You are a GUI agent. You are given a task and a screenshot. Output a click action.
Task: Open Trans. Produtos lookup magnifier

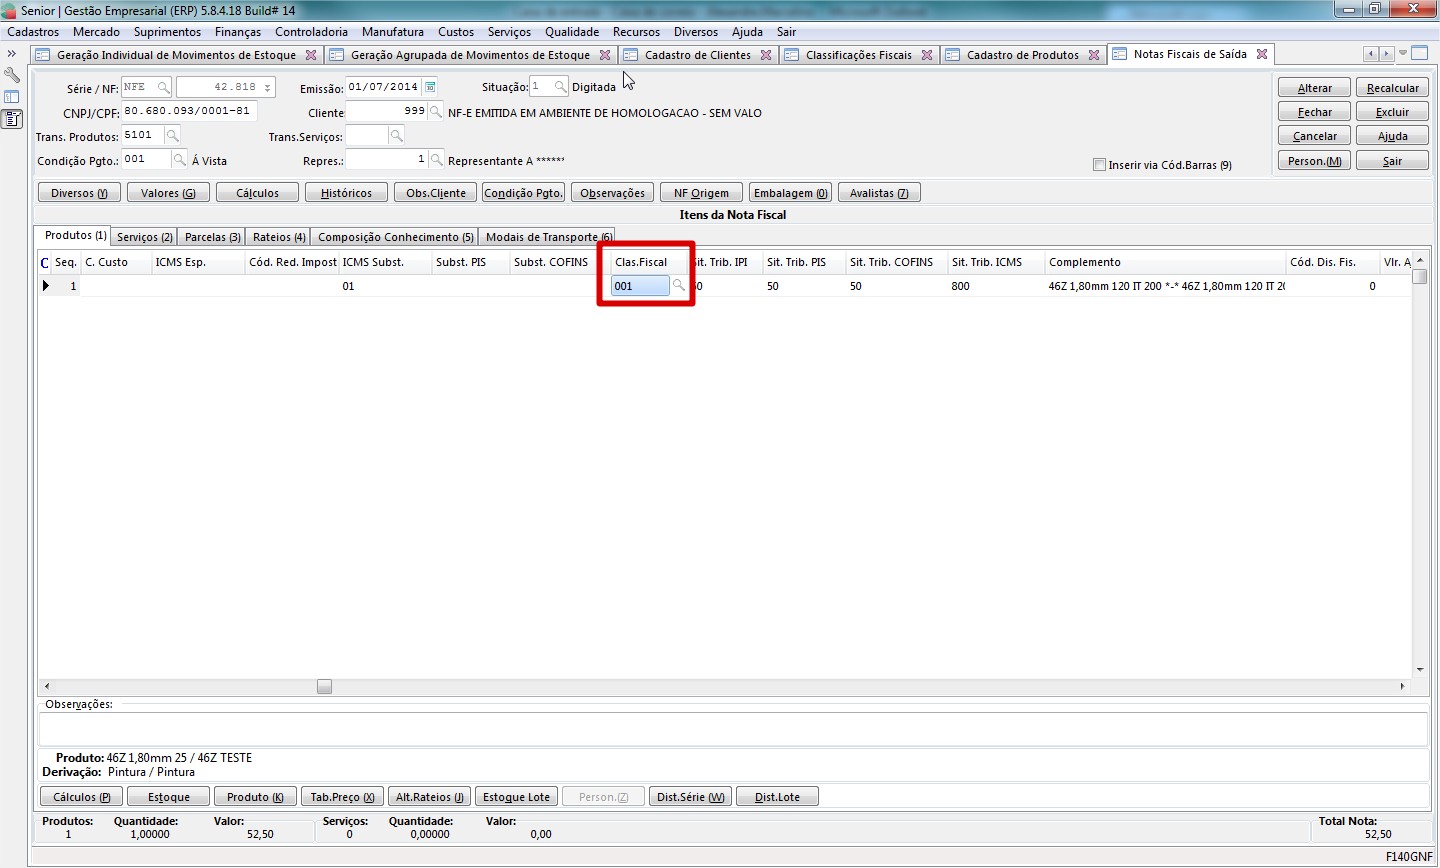click(172, 135)
